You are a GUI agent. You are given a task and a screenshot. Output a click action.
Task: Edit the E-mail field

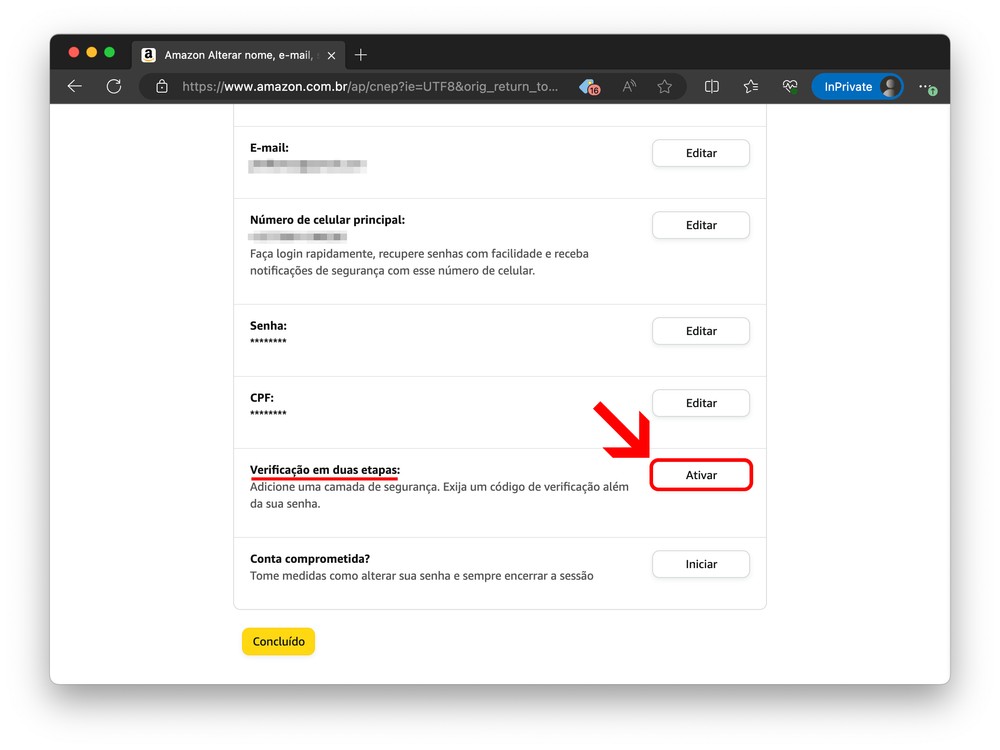[x=701, y=153]
